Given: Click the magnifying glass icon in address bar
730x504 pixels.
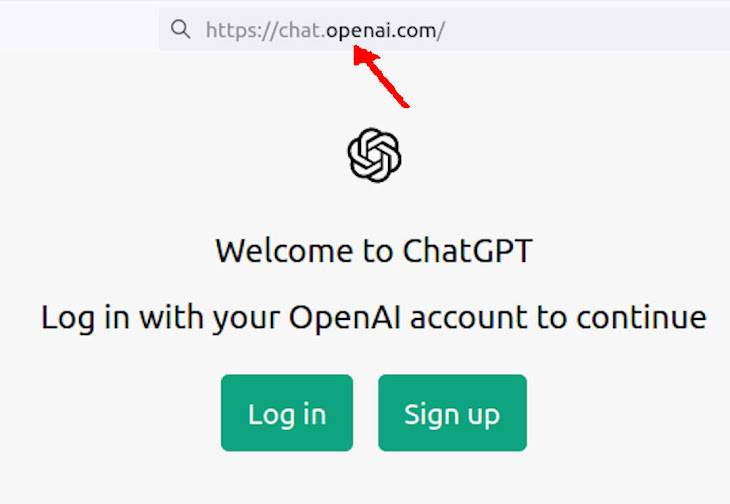Looking at the screenshot, I should pos(180,29).
